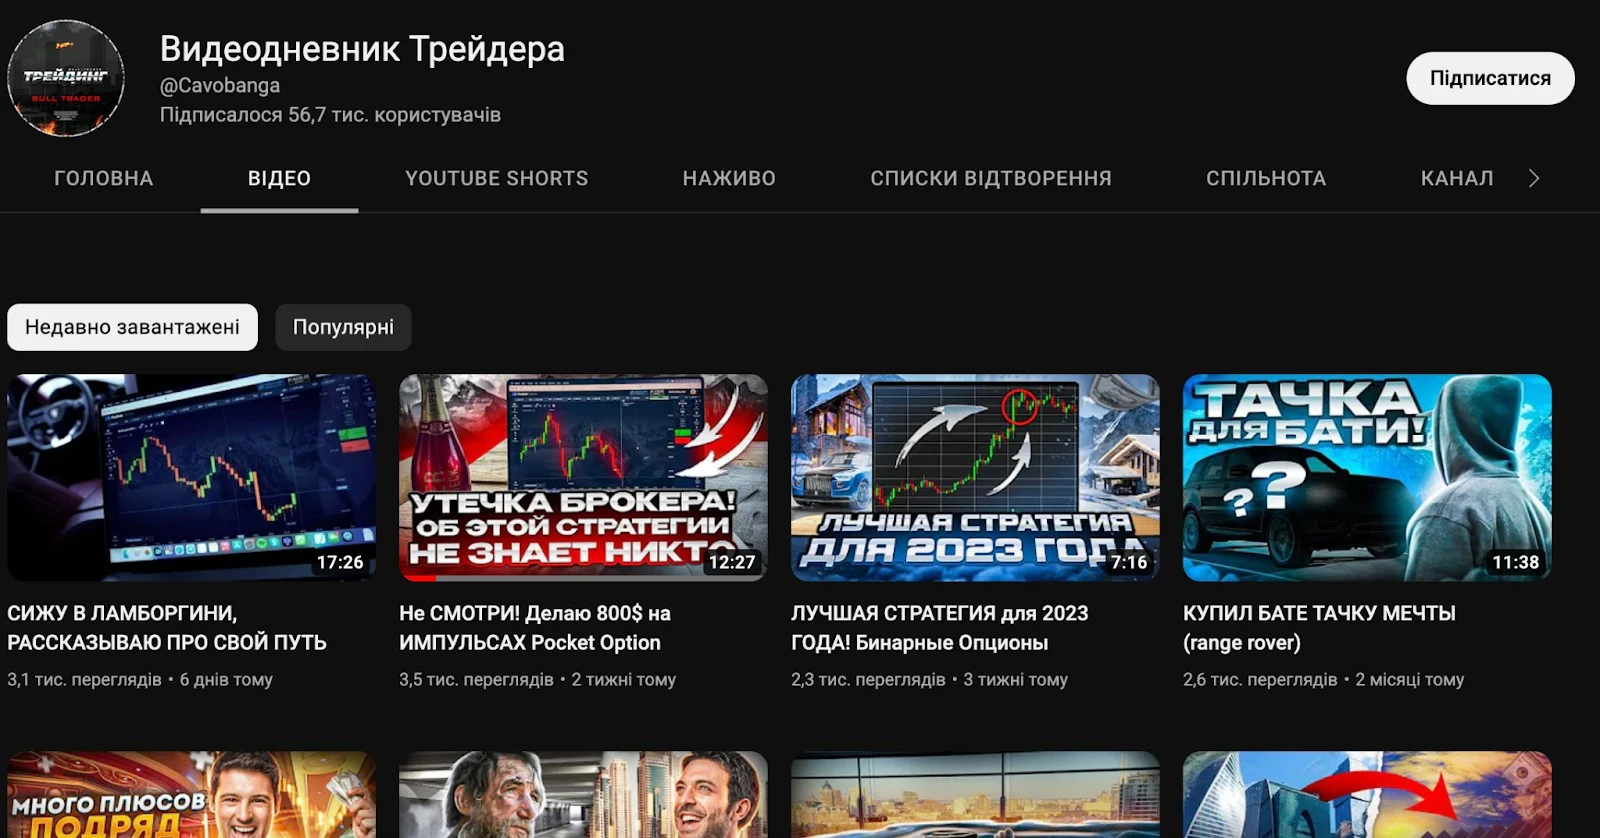
Task: Click title СИЖУ В ЛАМБОРГИНИ video link
Action: pyautogui.click(x=167, y=628)
